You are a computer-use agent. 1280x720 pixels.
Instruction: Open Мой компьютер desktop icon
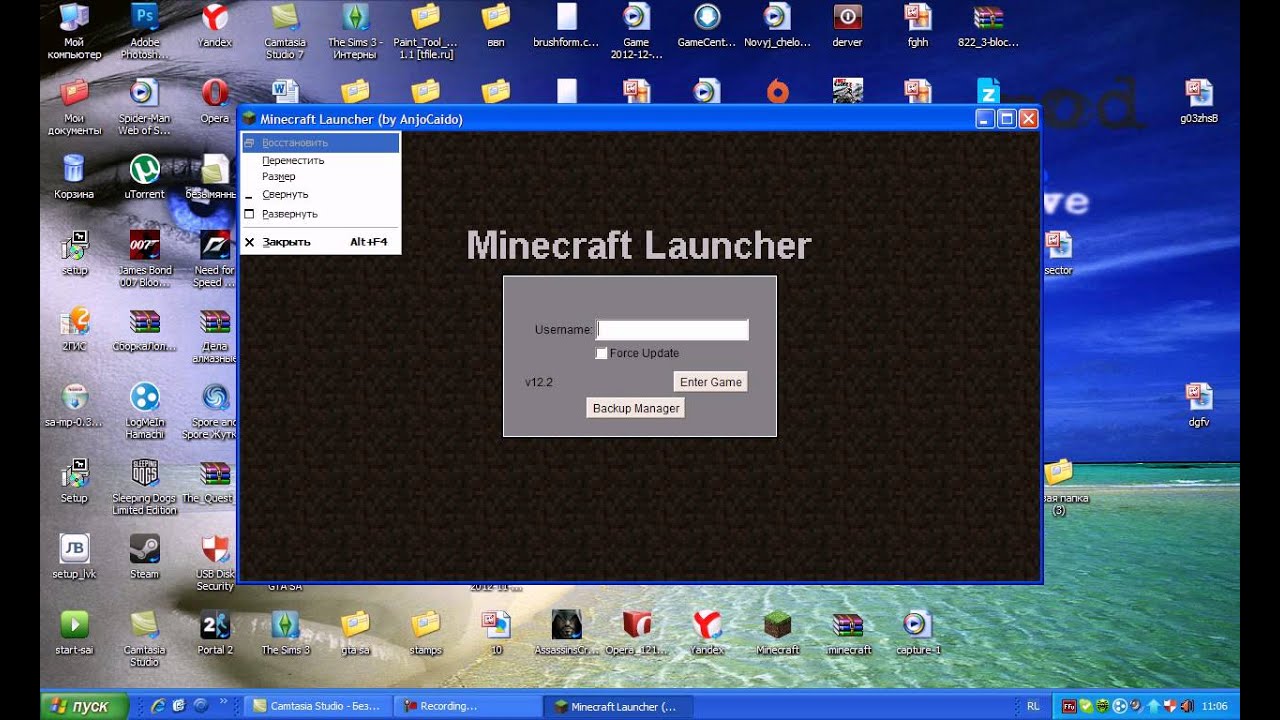click(74, 30)
